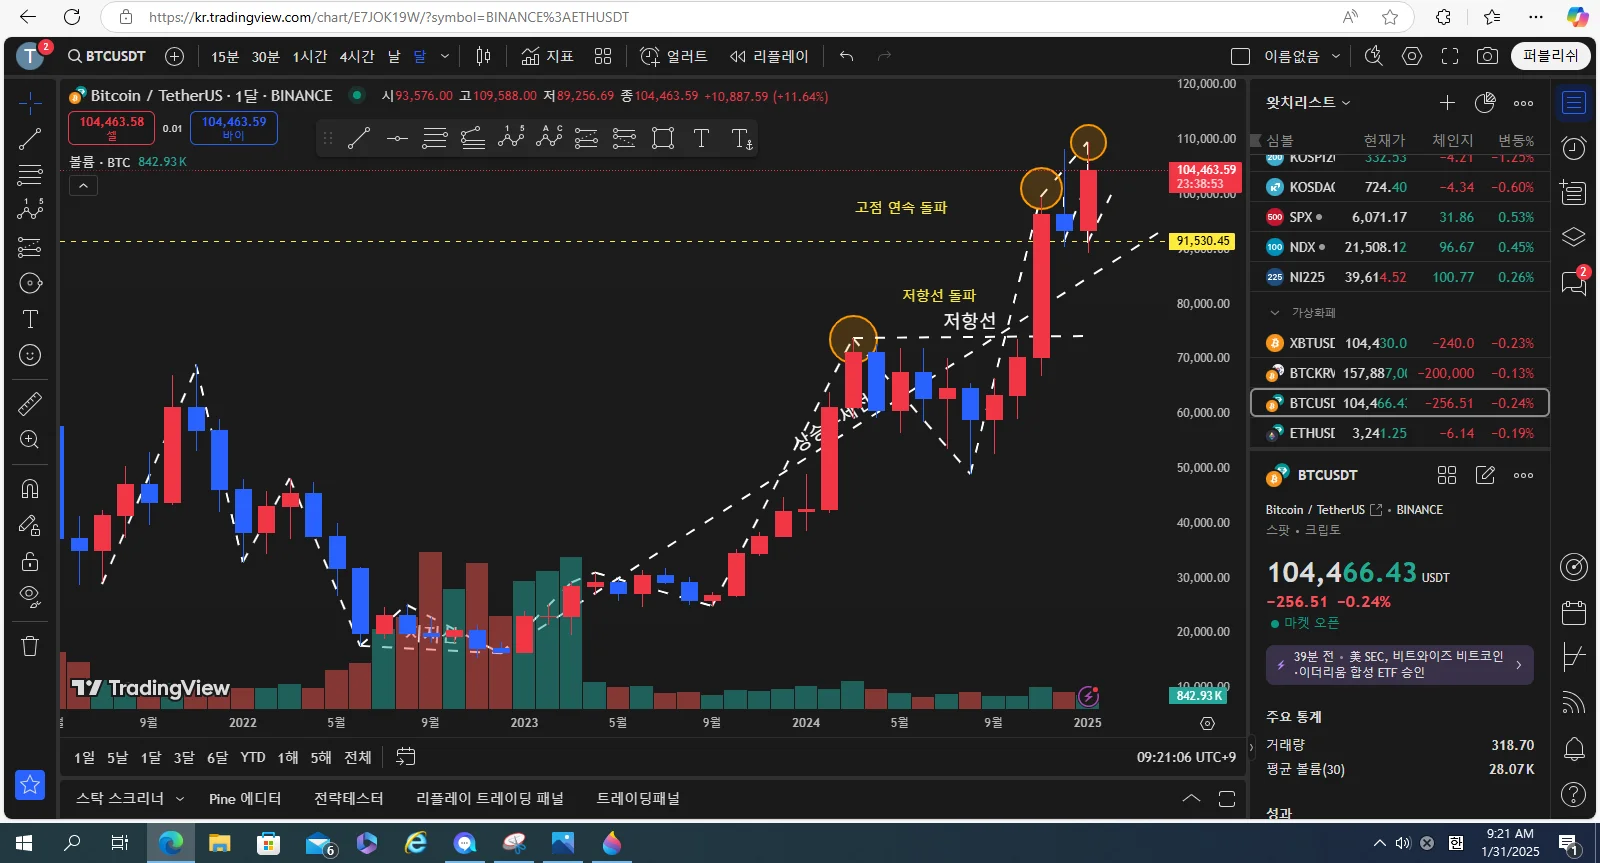Expand the time interval dropdown arrow
The width and height of the screenshot is (1600, 863).
tap(445, 56)
